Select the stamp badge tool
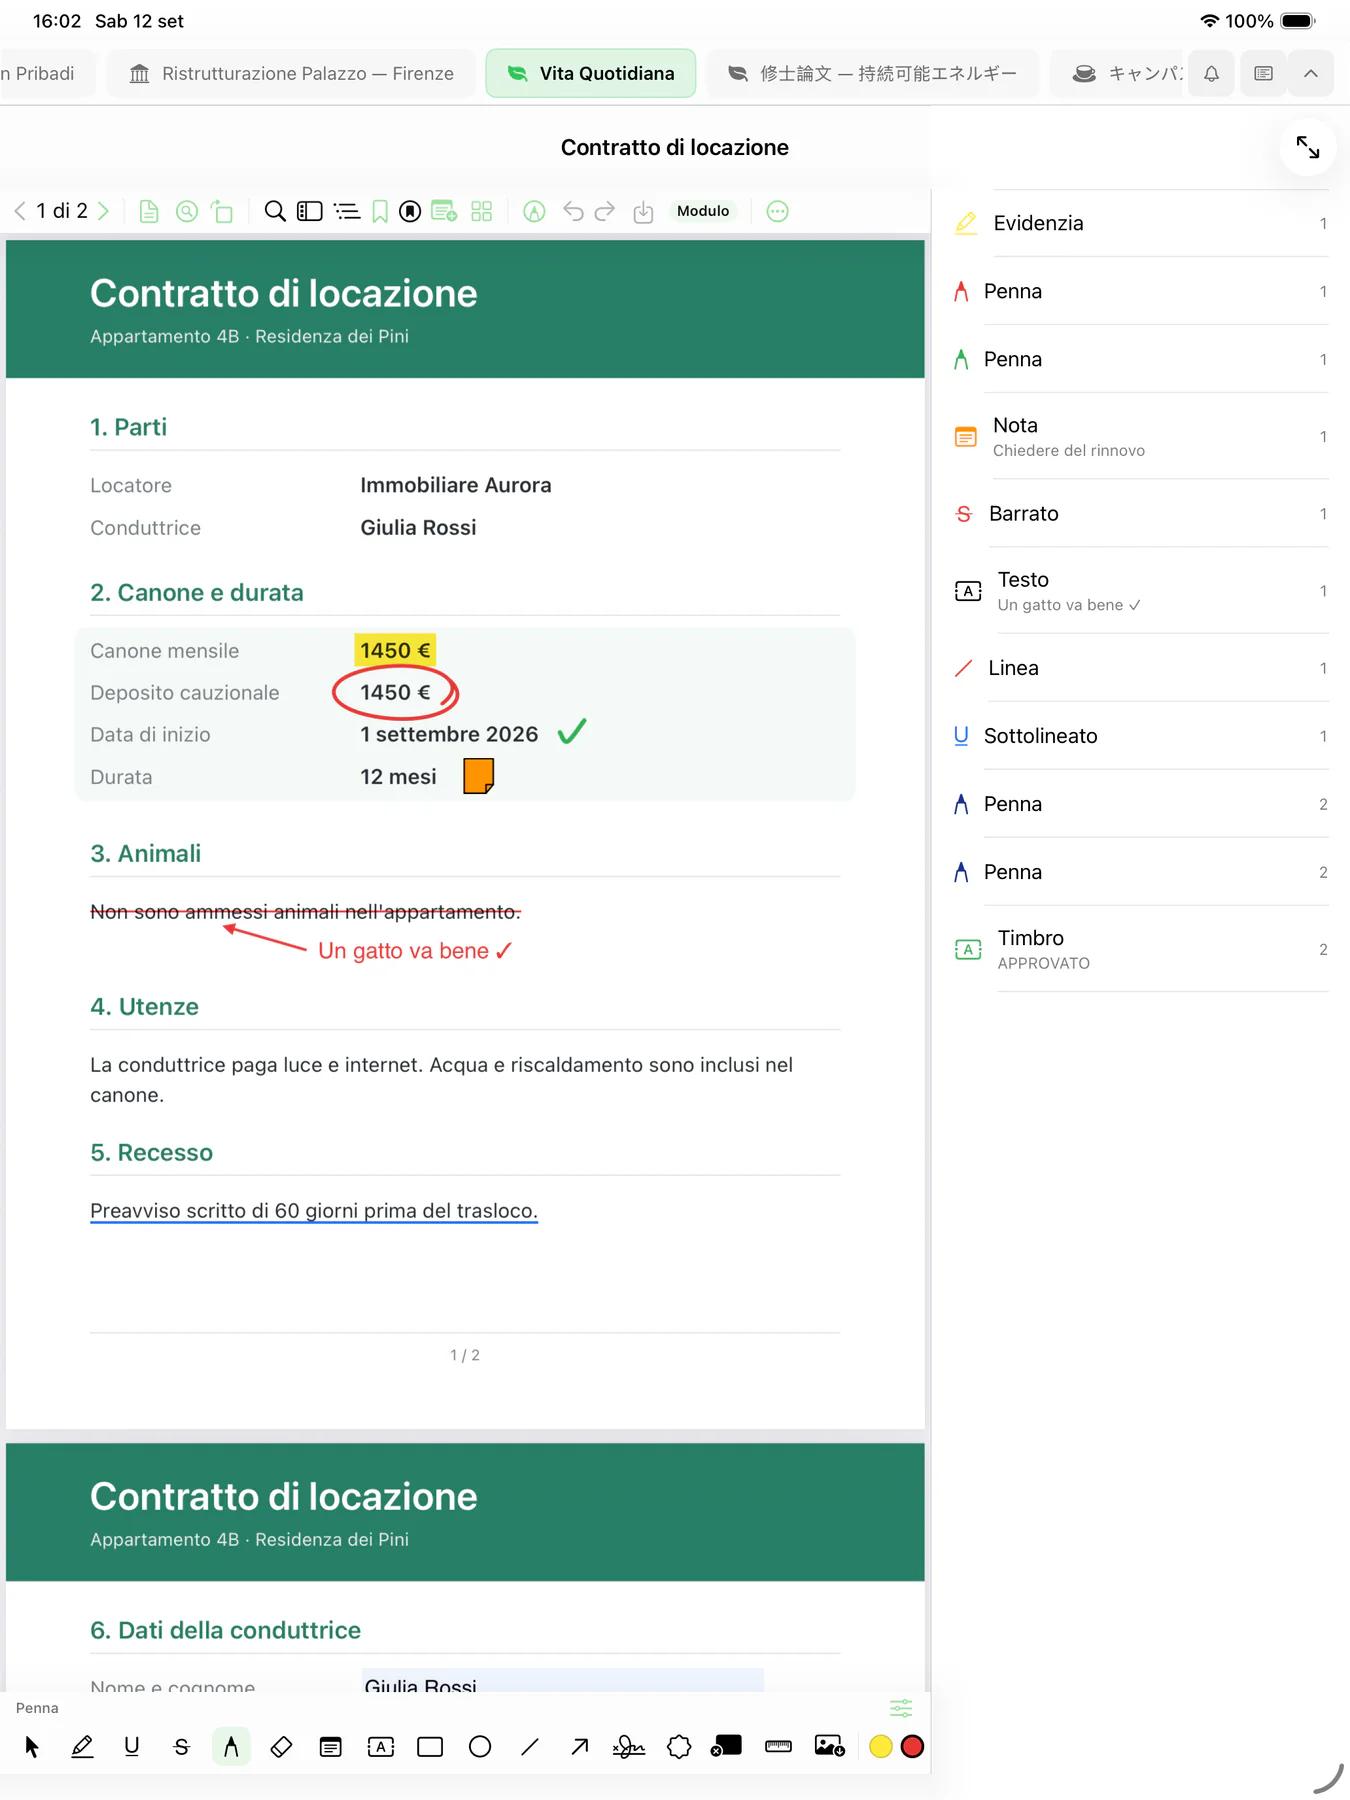Viewport: 1350px width, 1800px height. coord(679,1746)
